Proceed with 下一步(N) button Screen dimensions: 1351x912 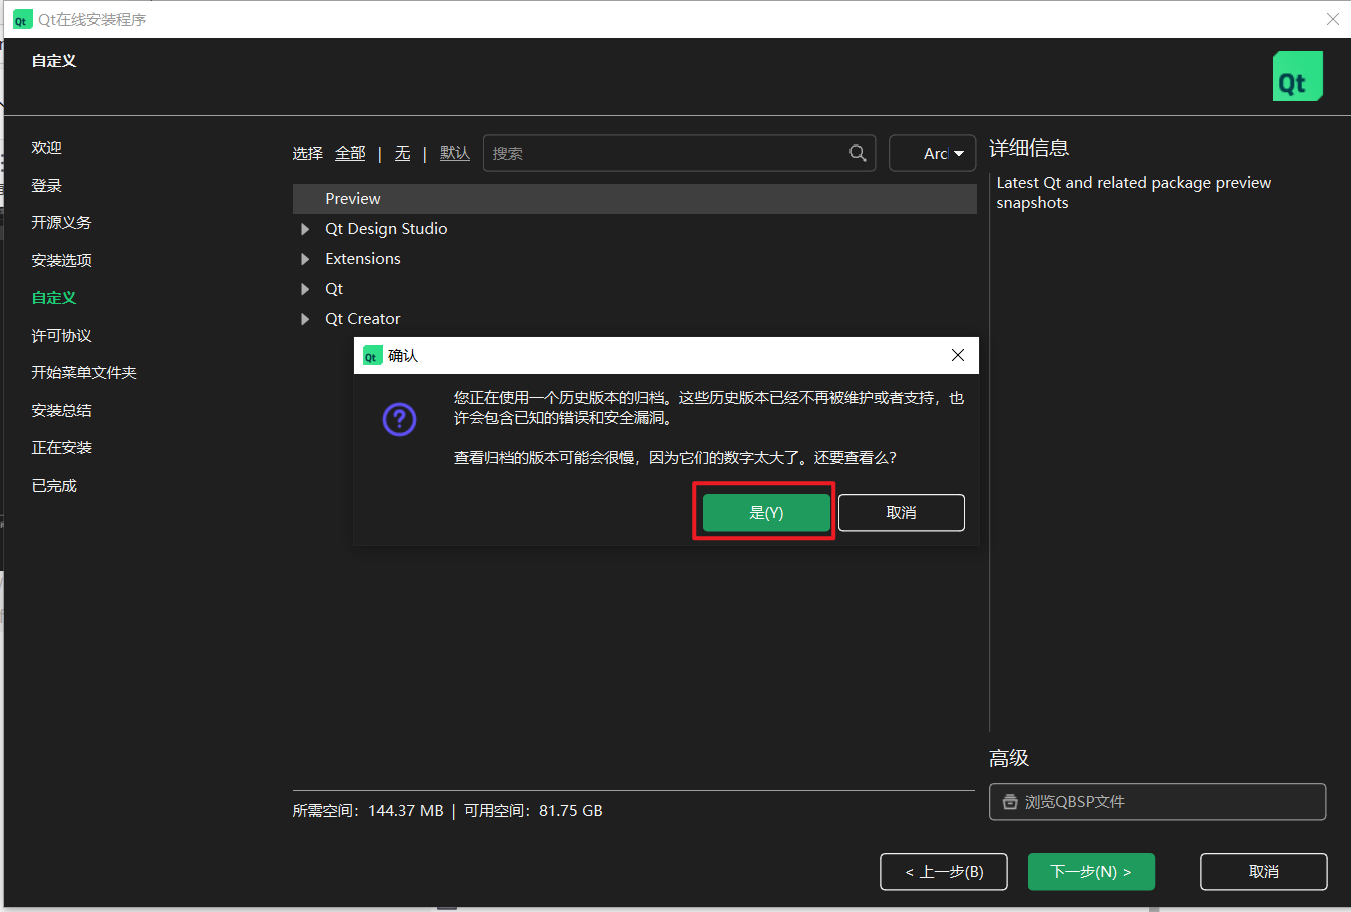[x=1091, y=872]
